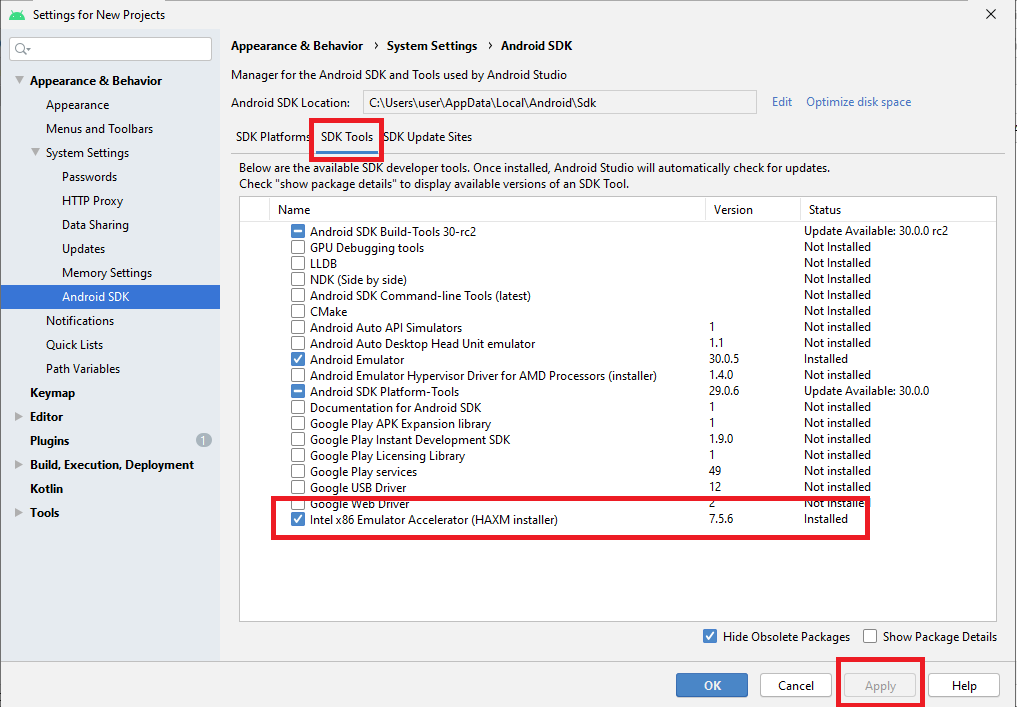Uncheck Intel x86 Emulator Accelerator HAXM checkbox
This screenshot has height=707, width=1017.
[298, 520]
